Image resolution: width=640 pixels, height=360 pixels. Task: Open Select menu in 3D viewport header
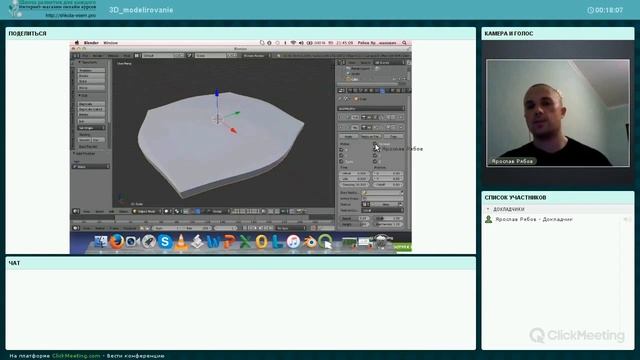pyautogui.click(x=99, y=211)
